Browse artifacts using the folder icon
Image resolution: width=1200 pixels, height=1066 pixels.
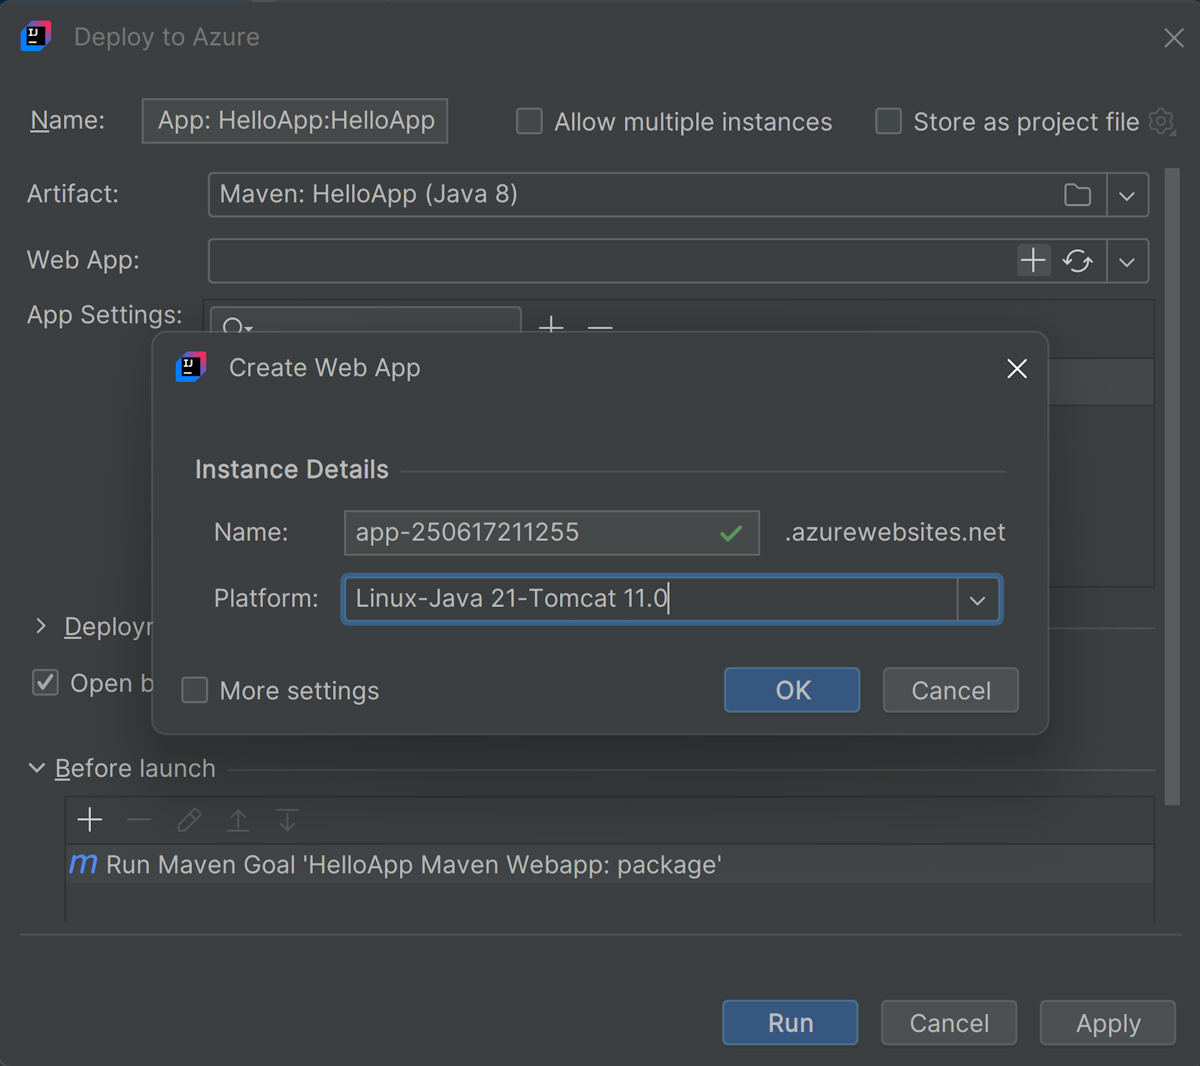[1078, 195]
